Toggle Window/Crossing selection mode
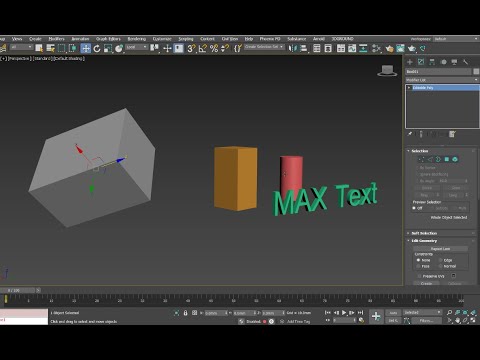 tap(72, 49)
